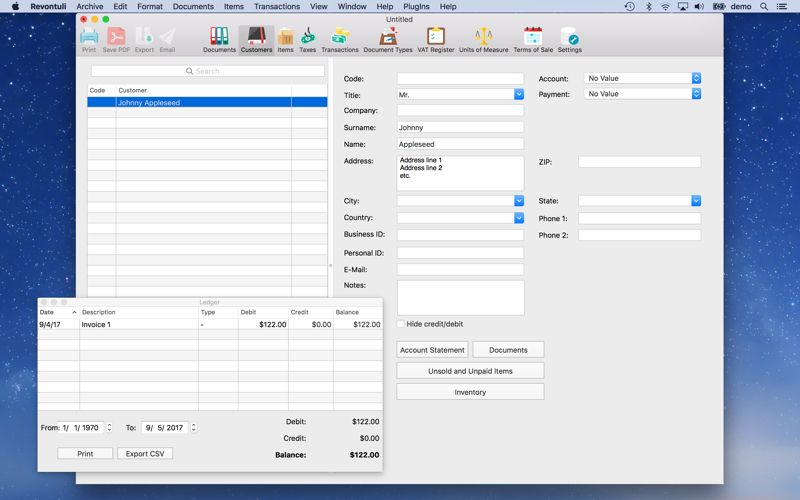
Task: Open Terms of Sale icon
Action: (533, 40)
